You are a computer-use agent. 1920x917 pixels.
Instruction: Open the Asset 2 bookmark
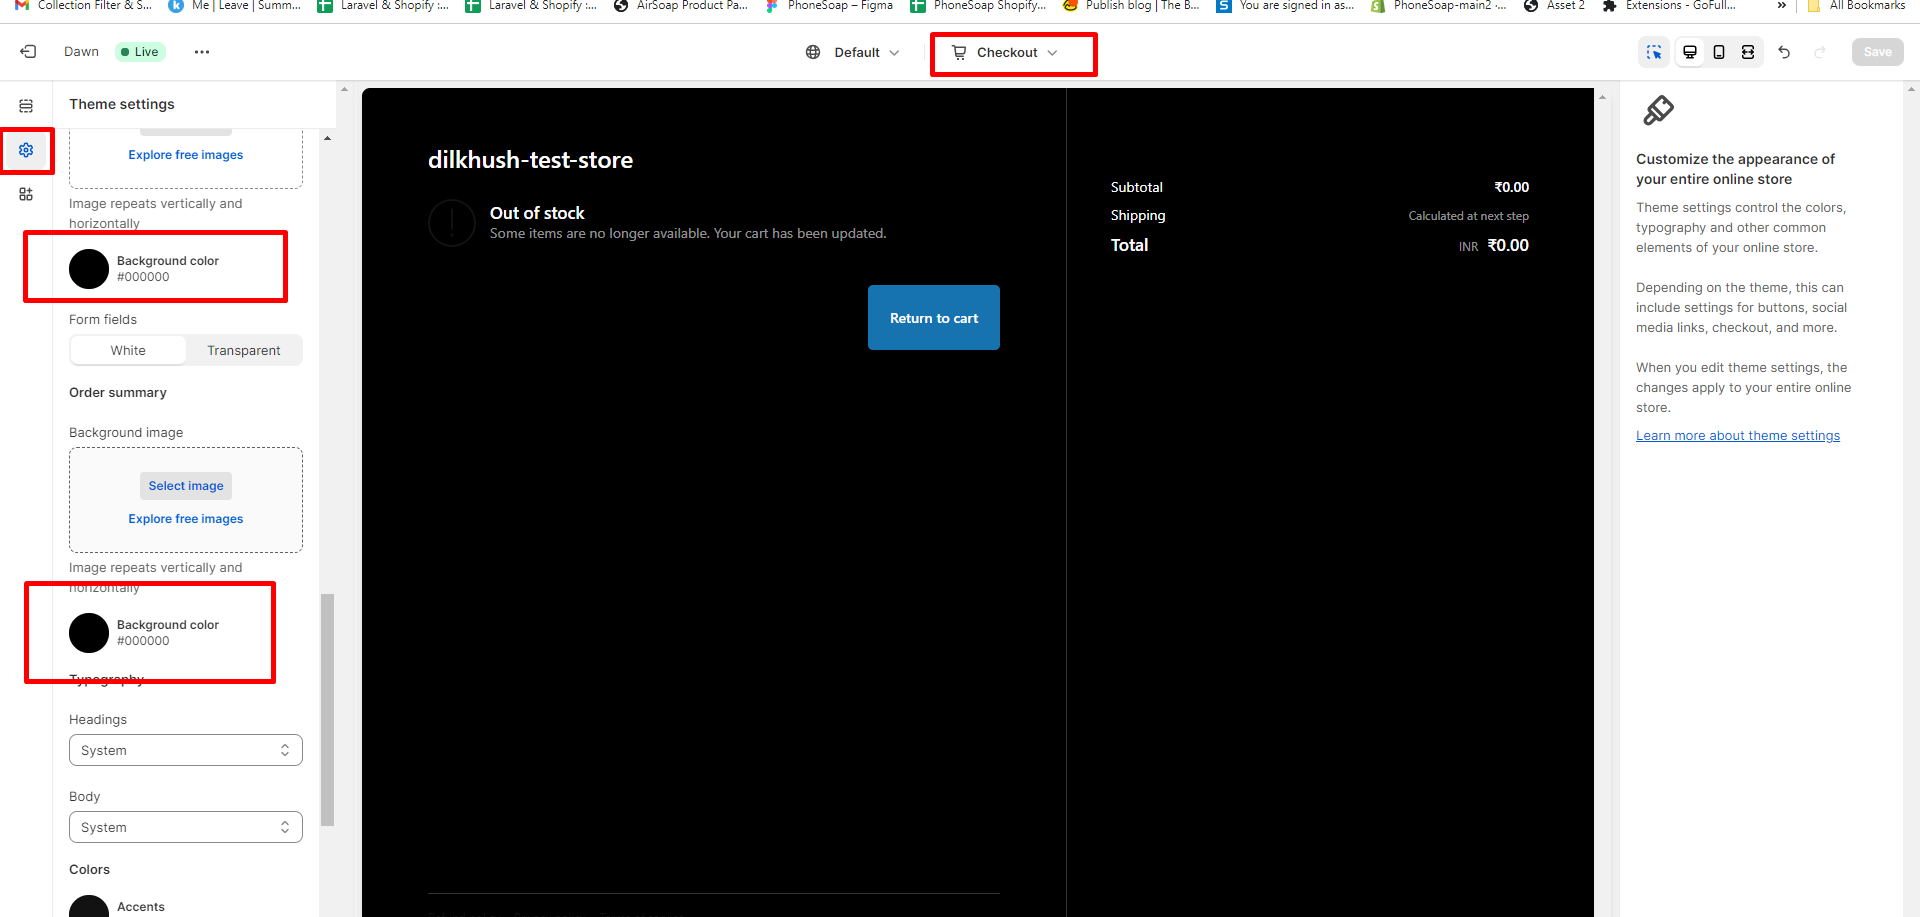point(1555,6)
